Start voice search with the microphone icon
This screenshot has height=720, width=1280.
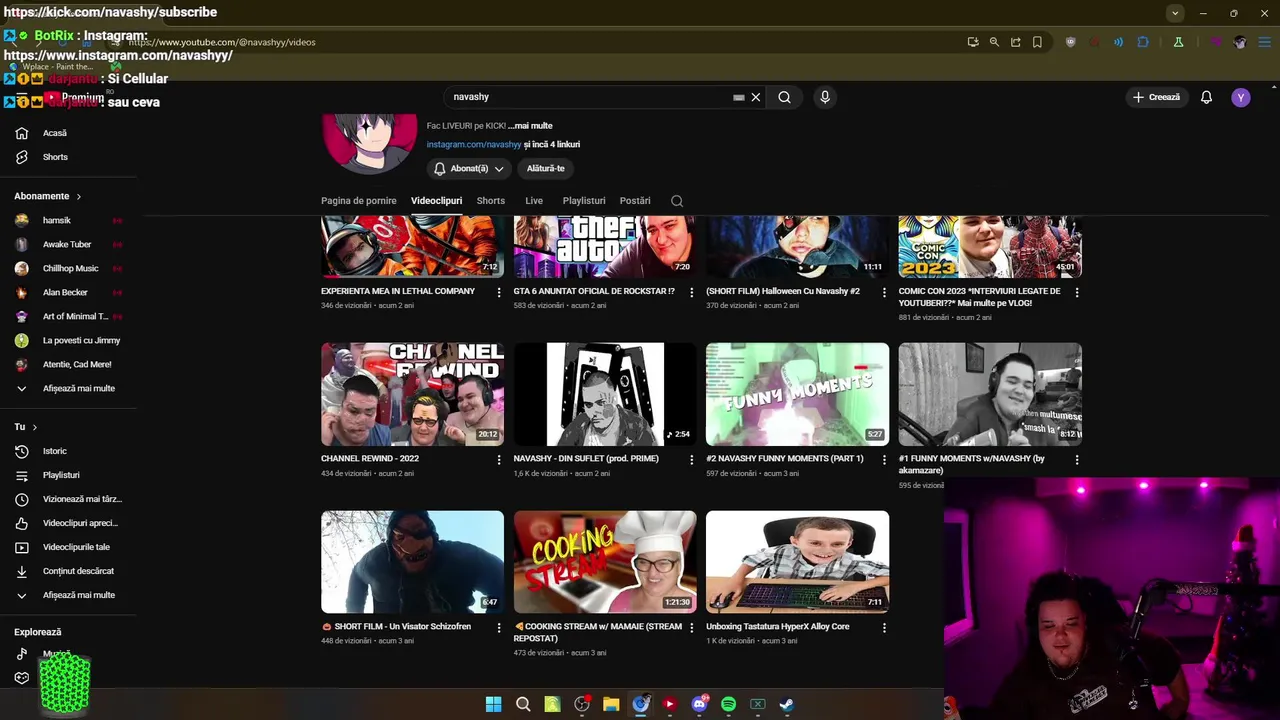[x=825, y=97]
